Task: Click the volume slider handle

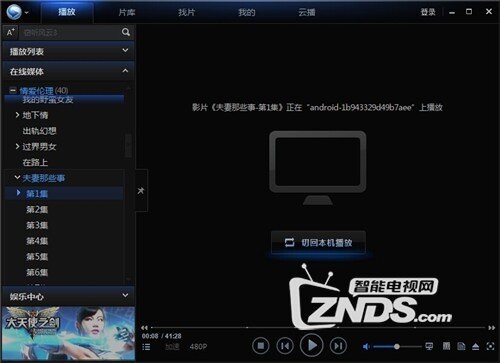Action: point(397,347)
